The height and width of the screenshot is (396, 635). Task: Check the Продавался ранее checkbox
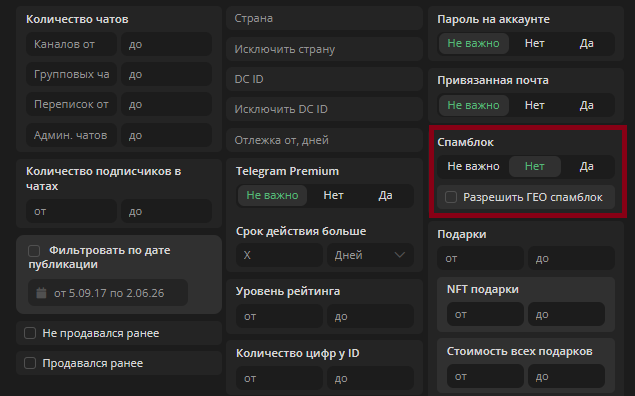coord(30,363)
